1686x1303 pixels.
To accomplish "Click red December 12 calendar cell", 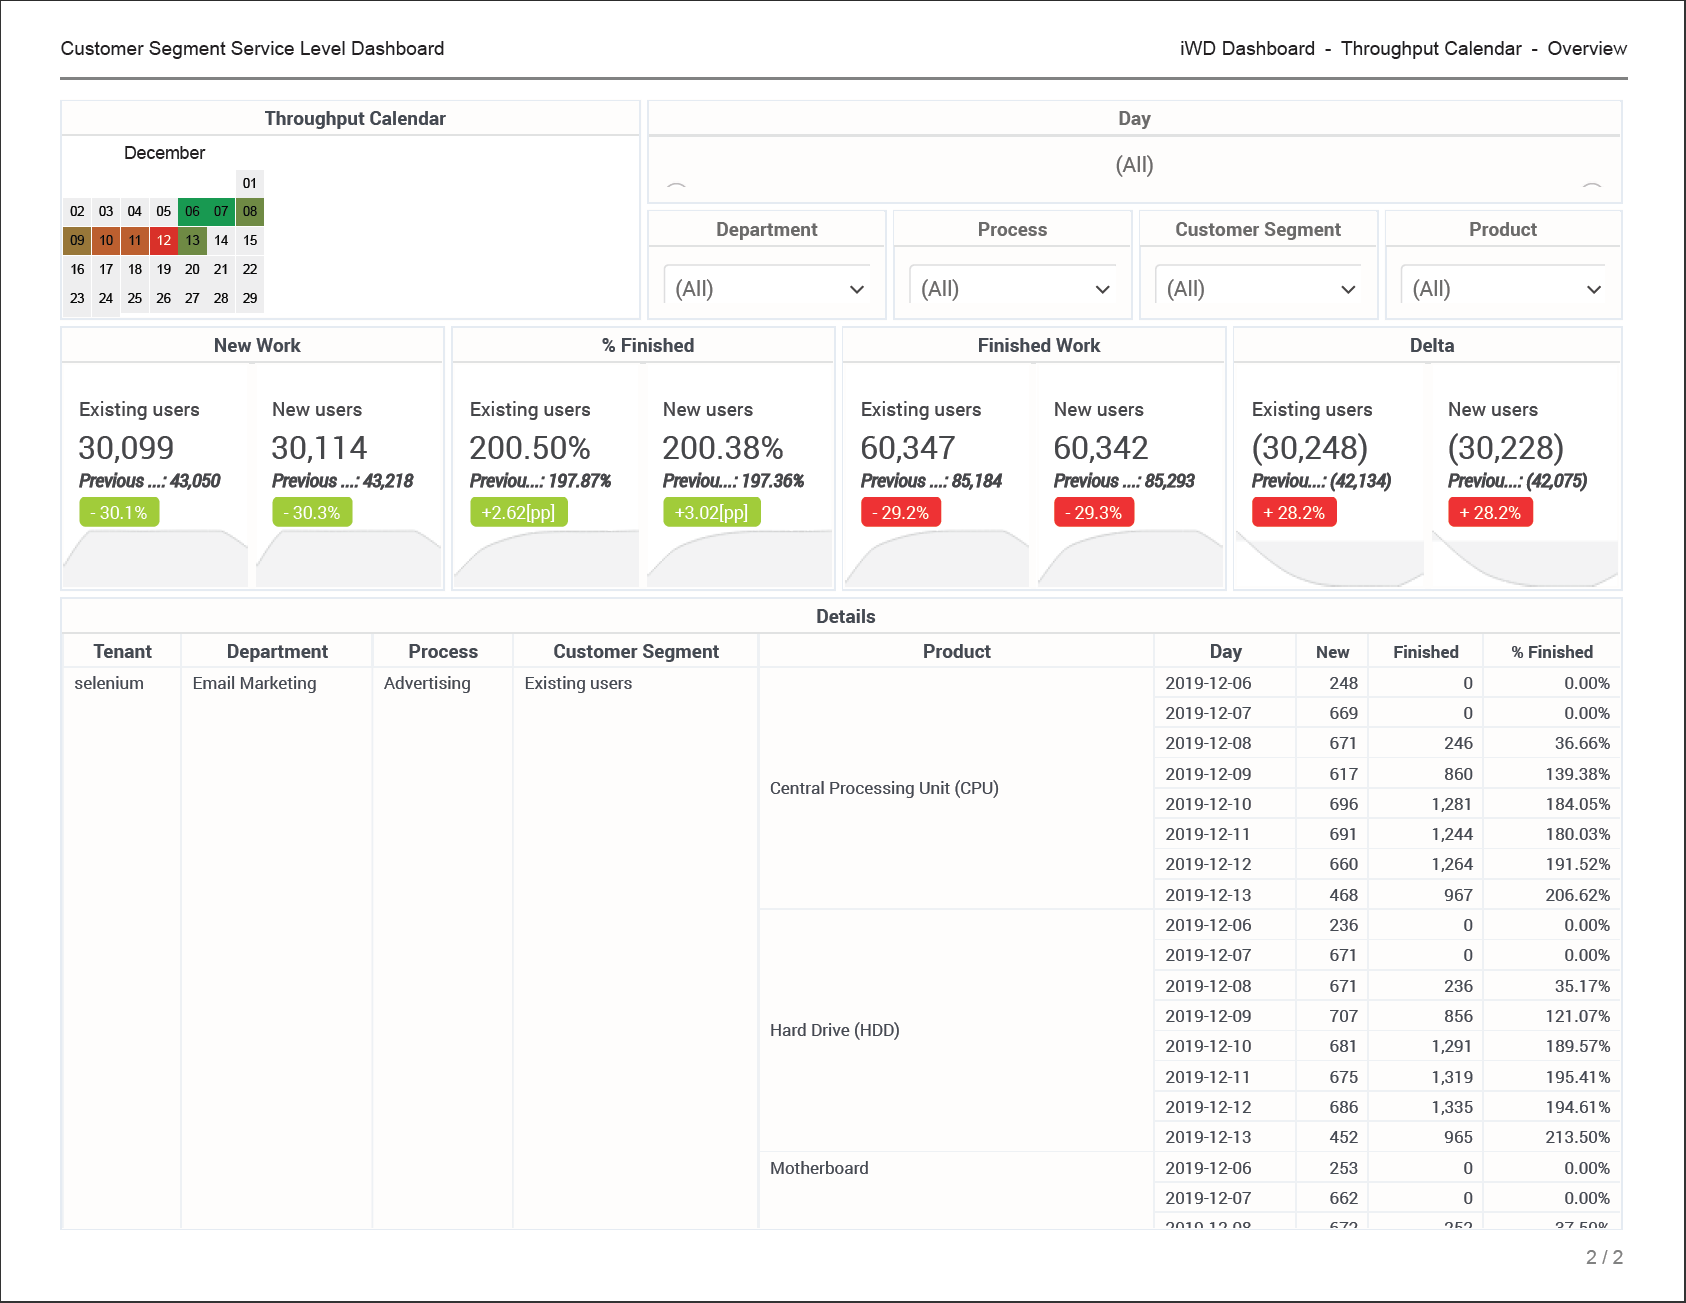I will pyautogui.click(x=164, y=240).
